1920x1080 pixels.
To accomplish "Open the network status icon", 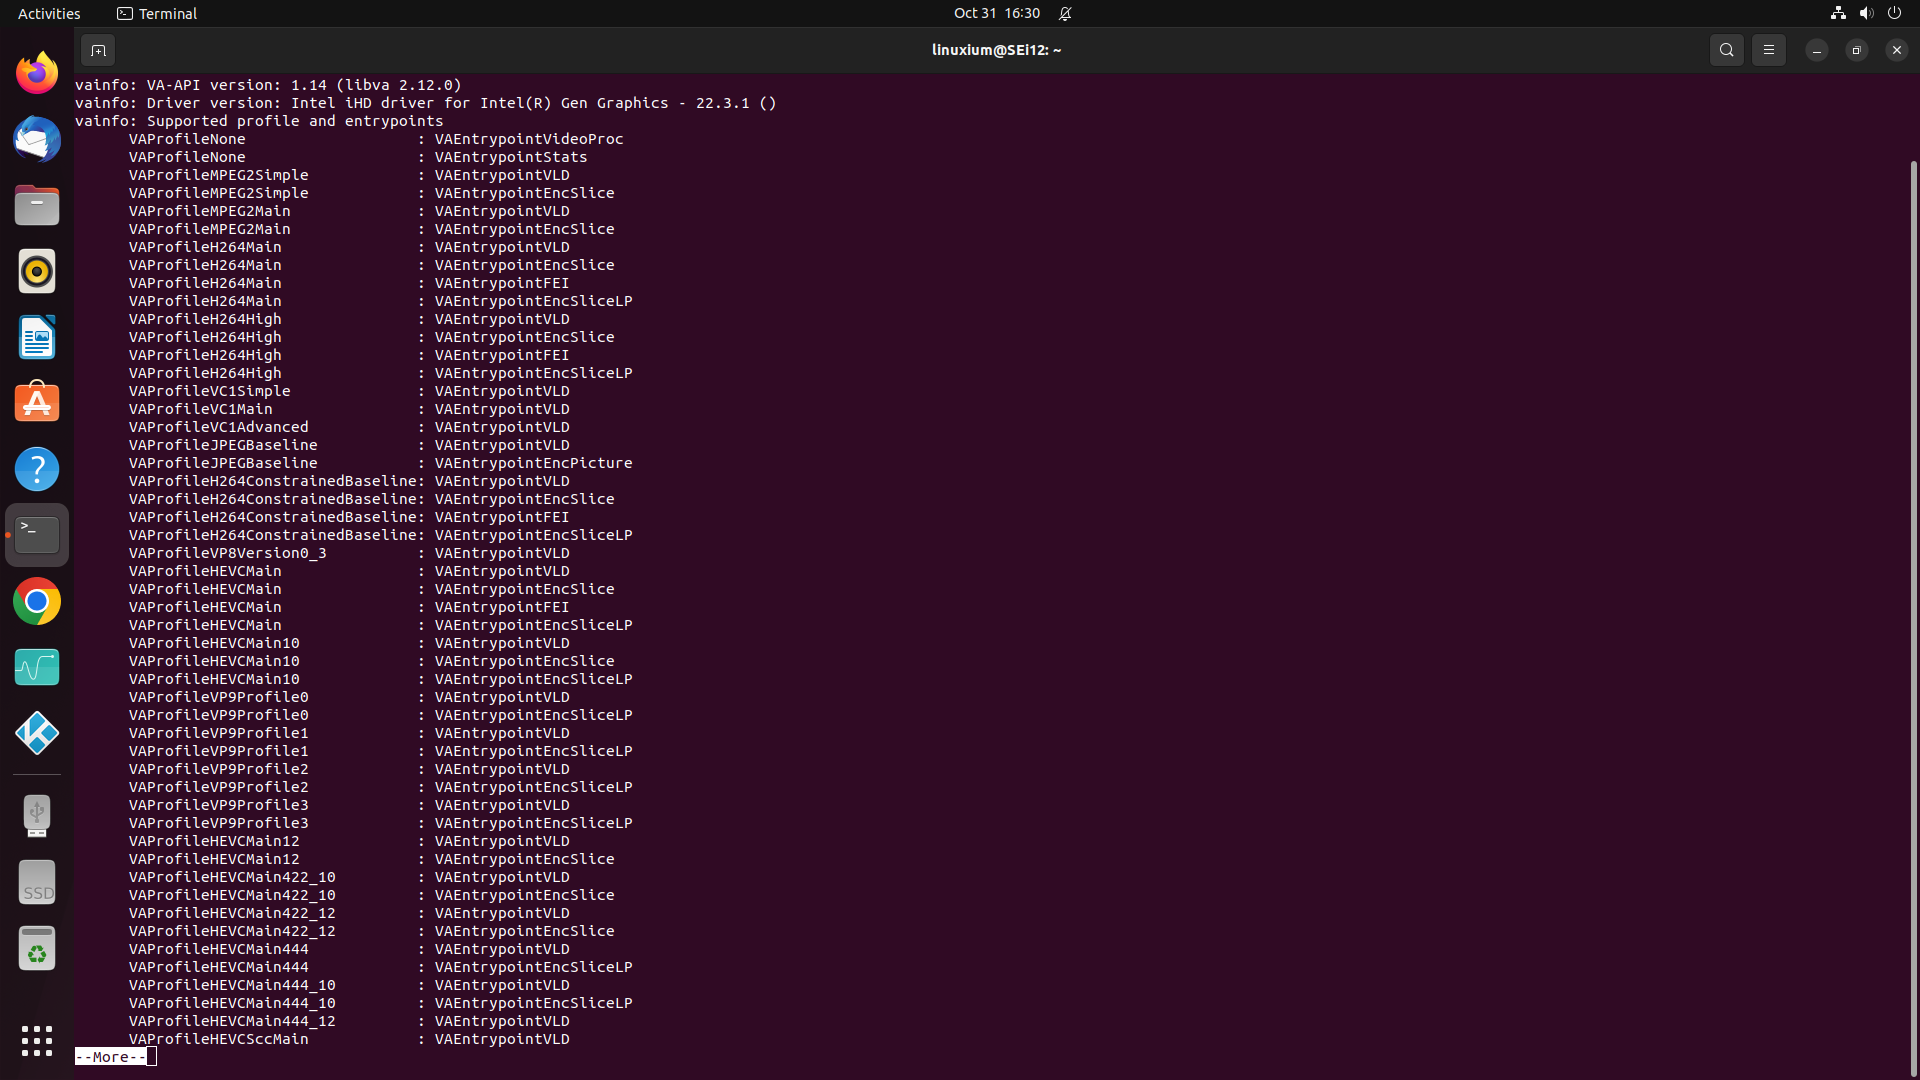I will (1838, 13).
